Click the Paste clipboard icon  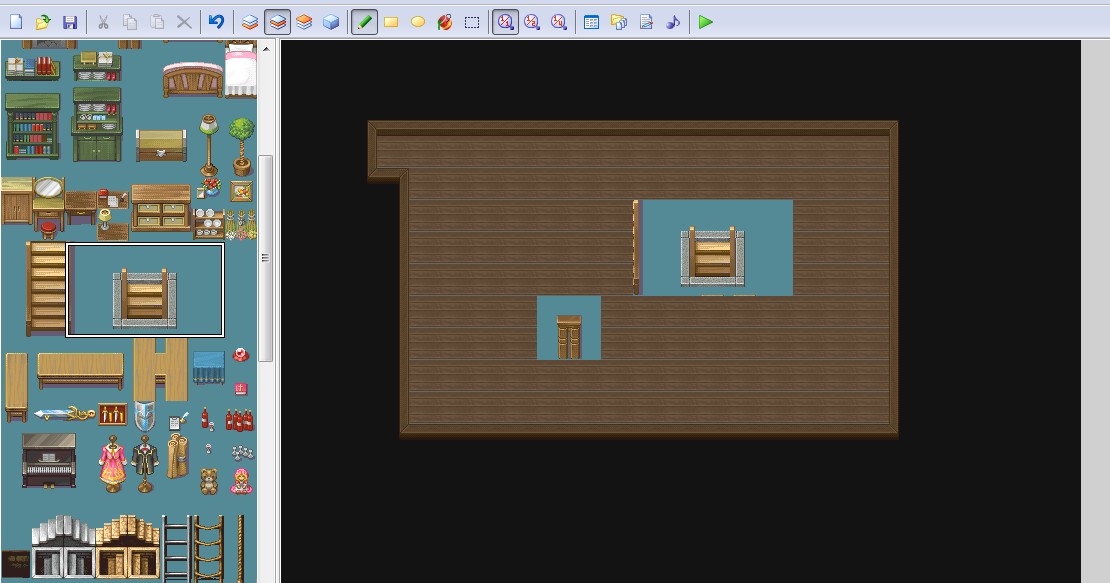pyautogui.click(x=157, y=22)
